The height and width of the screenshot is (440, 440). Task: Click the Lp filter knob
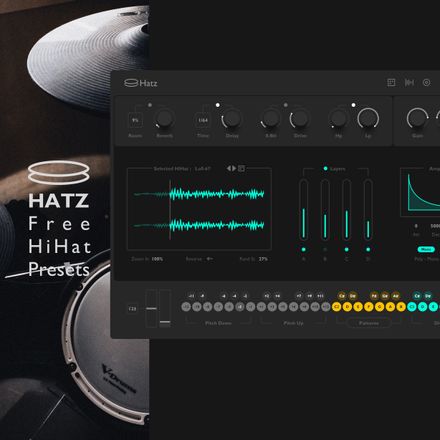368,118
